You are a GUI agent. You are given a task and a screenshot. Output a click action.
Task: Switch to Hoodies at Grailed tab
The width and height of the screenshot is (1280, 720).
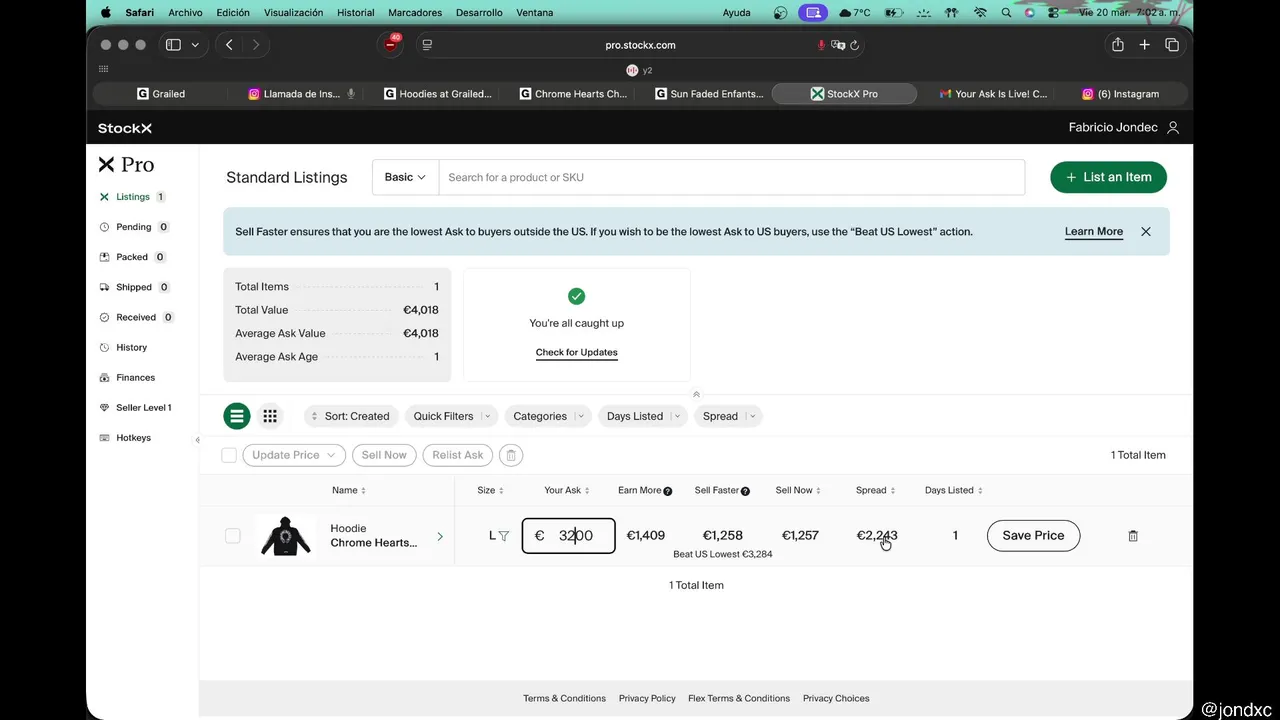point(437,94)
